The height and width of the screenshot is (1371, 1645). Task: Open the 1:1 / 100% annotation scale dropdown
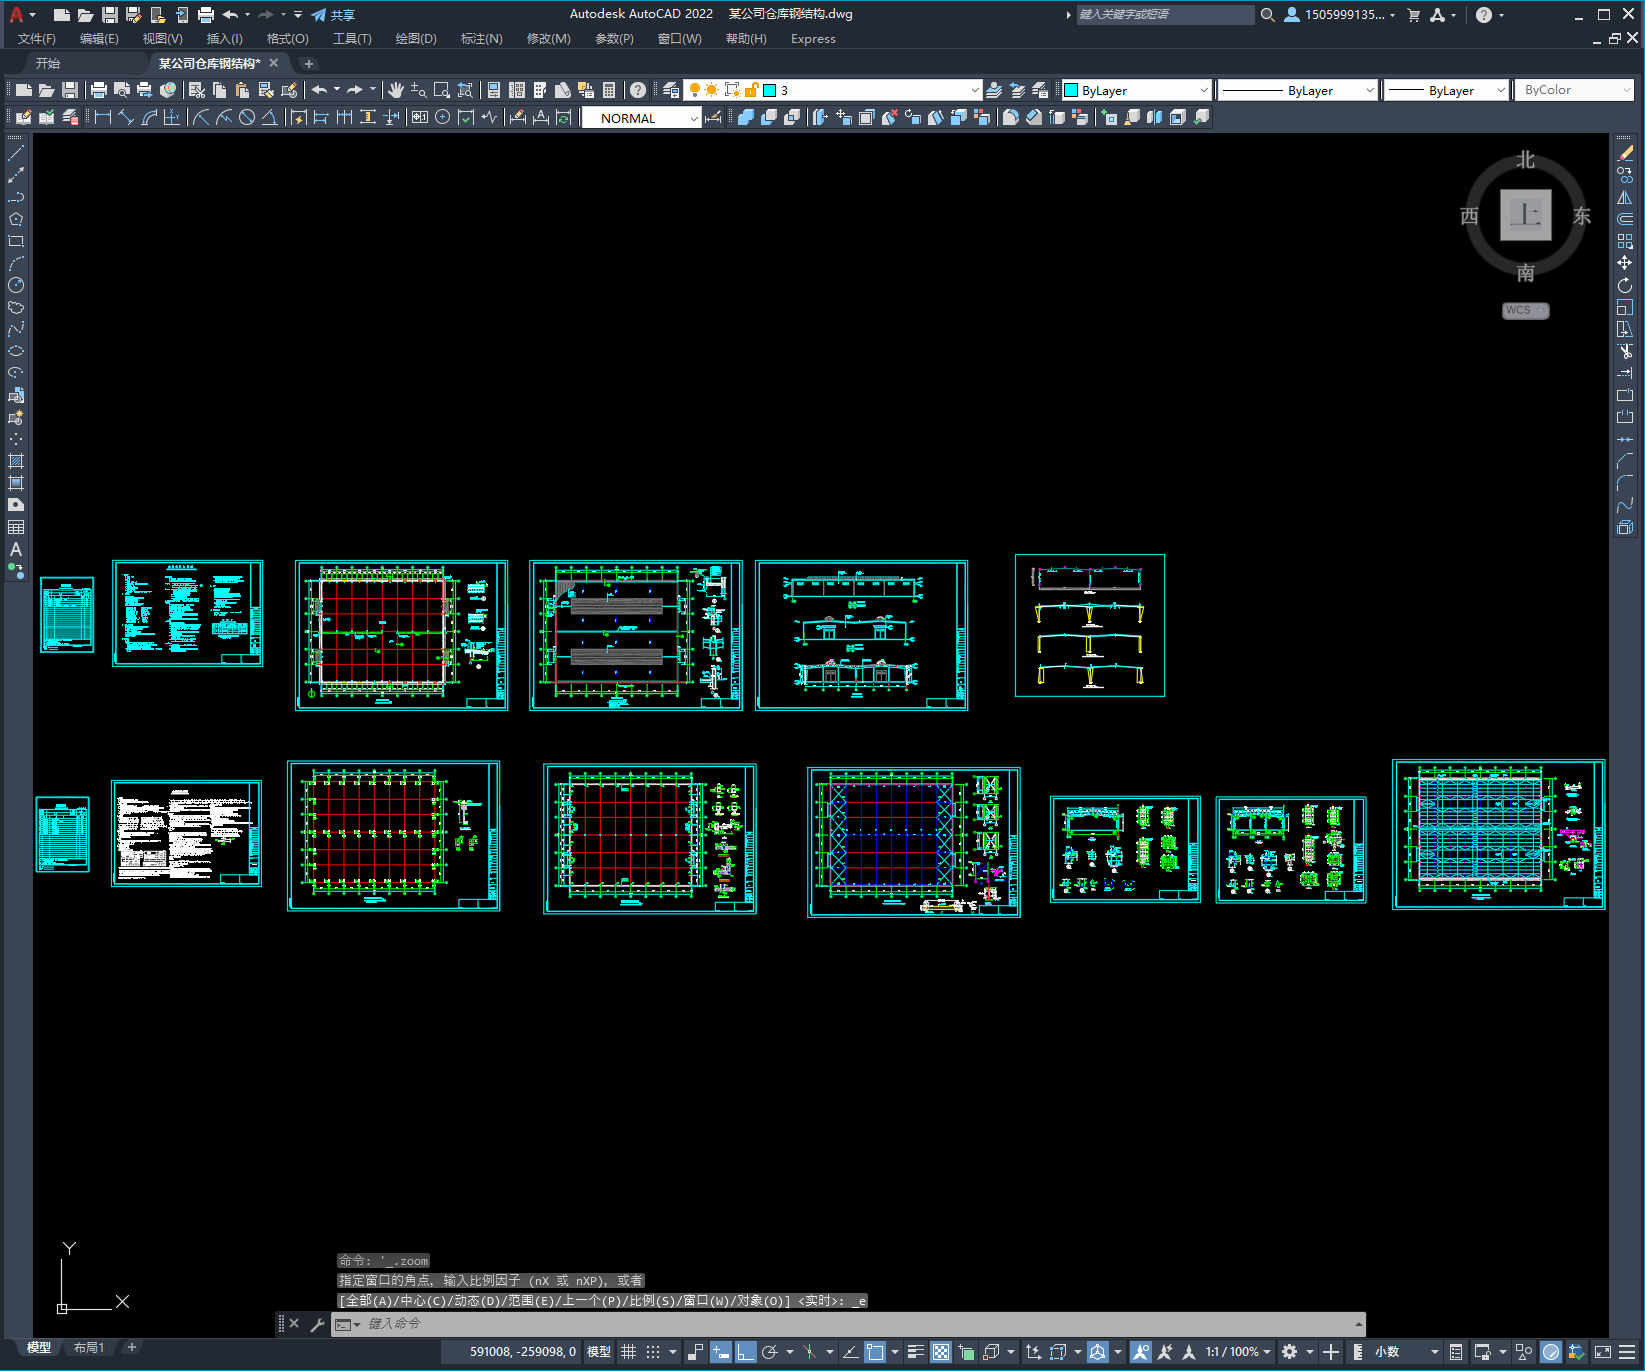pyautogui.click(x=1238, y=1352)
